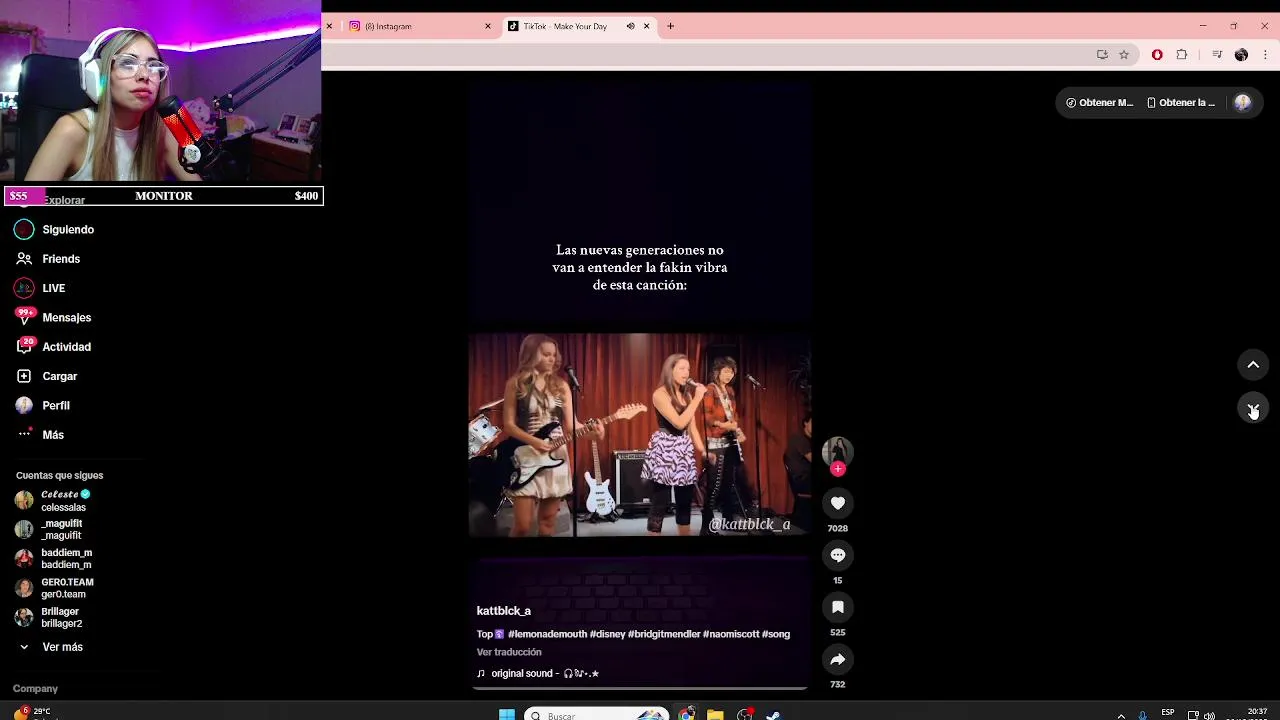Click the video progress bar
This screenshot has height=720, width=1280.
pyautogui.click(x=640, y=688)
